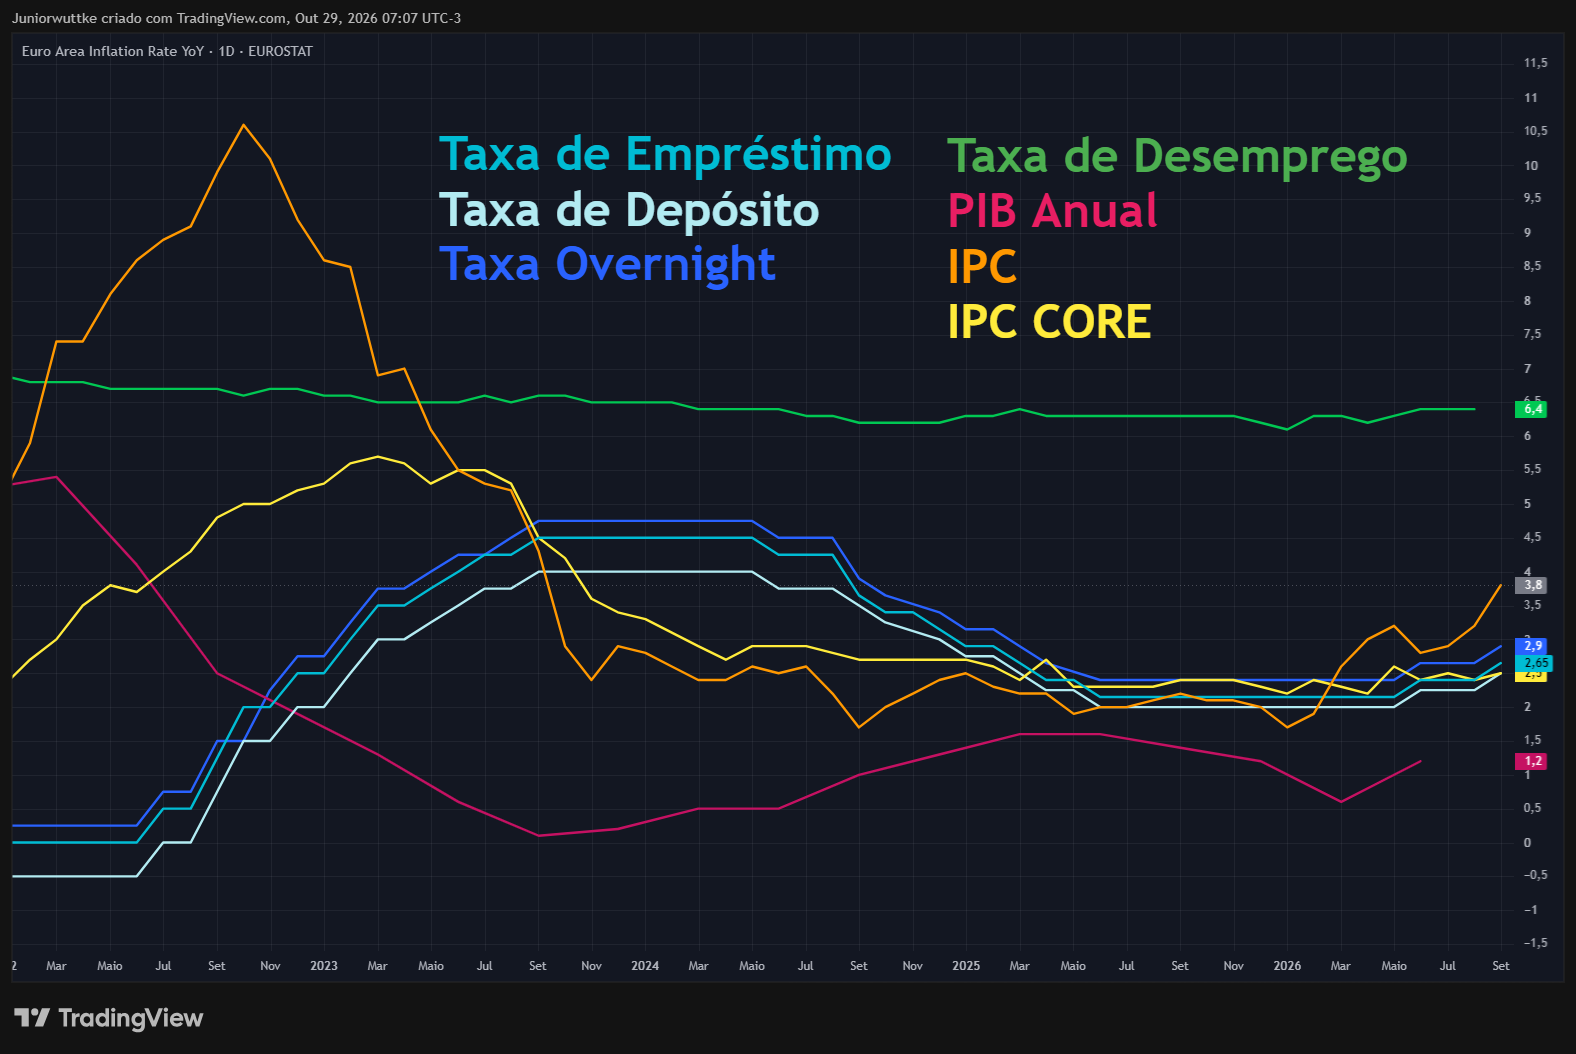Click the 8,5 value on the price axis

[1532, 266]
